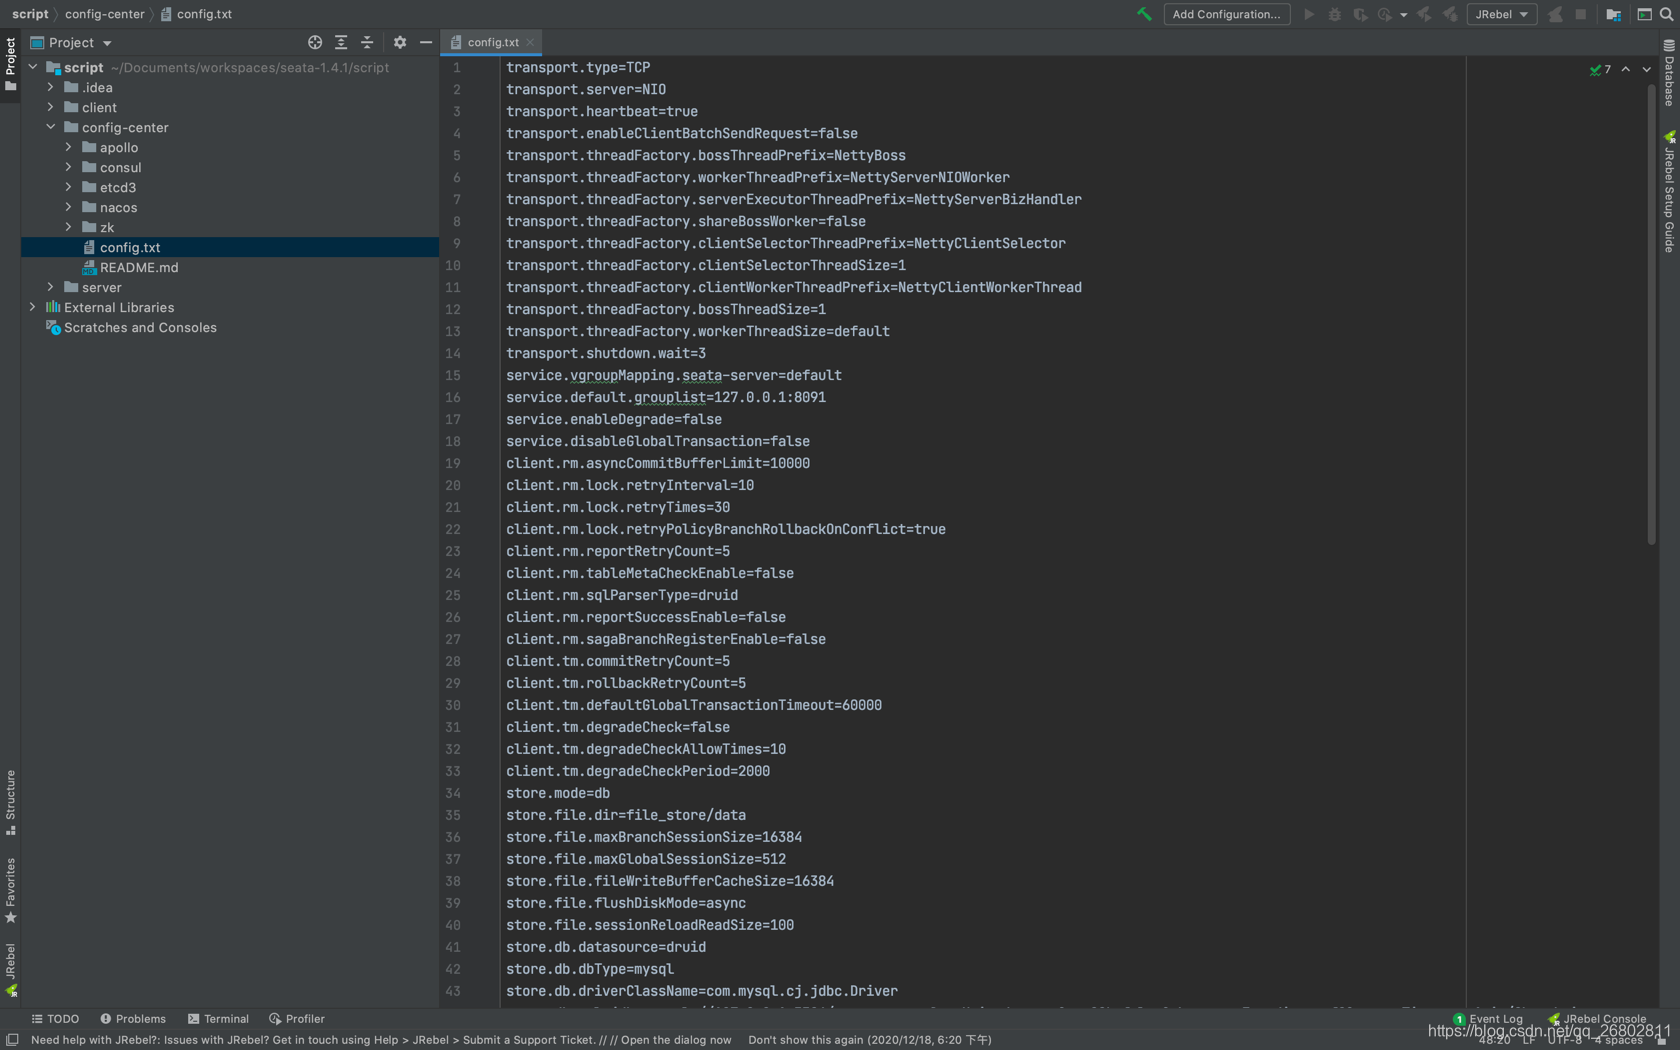This screenshot has width=1680, height=1050.
Task: Expand the .idea folder
Action: [51, 87]
